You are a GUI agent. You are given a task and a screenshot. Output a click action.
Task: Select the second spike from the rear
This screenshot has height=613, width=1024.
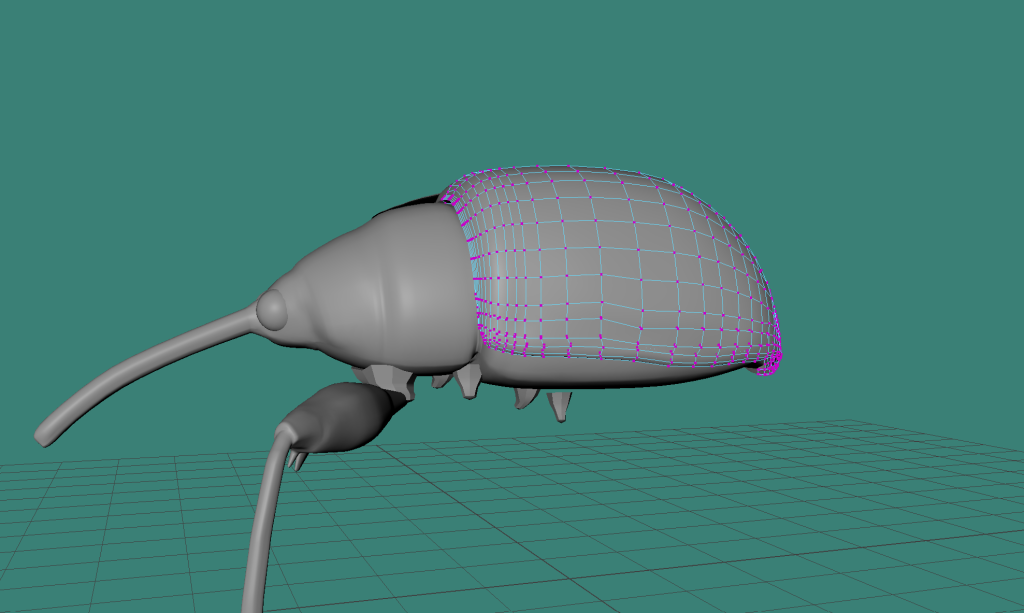pos(525,397)
